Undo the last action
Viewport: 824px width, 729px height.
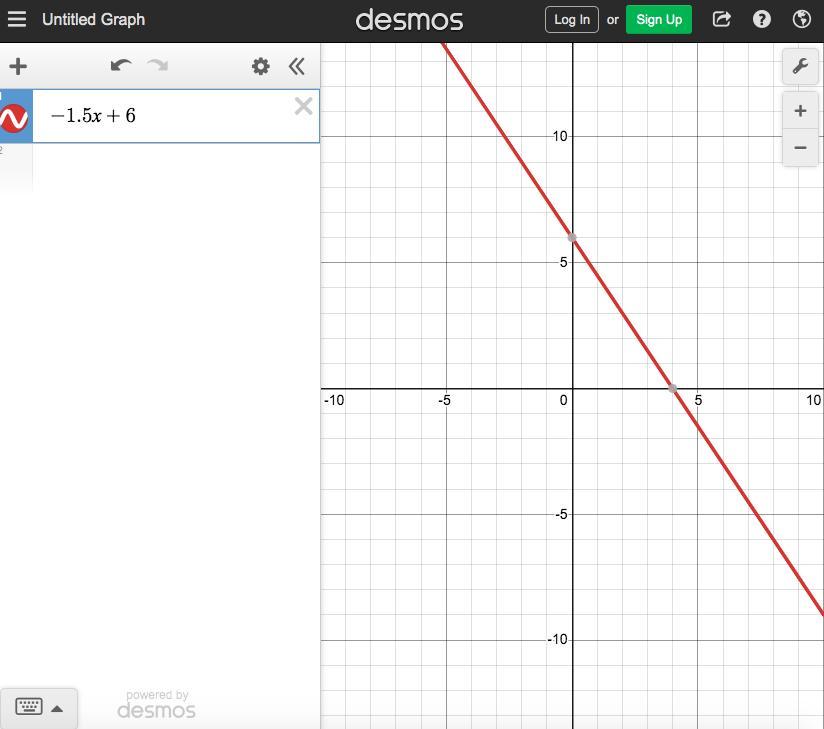click(x=121, y=67)
